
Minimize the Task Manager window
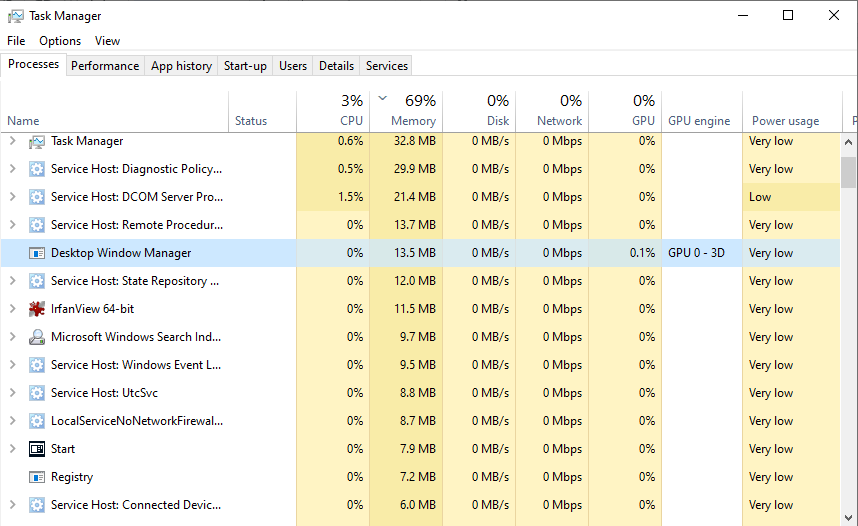click(743, 15)
